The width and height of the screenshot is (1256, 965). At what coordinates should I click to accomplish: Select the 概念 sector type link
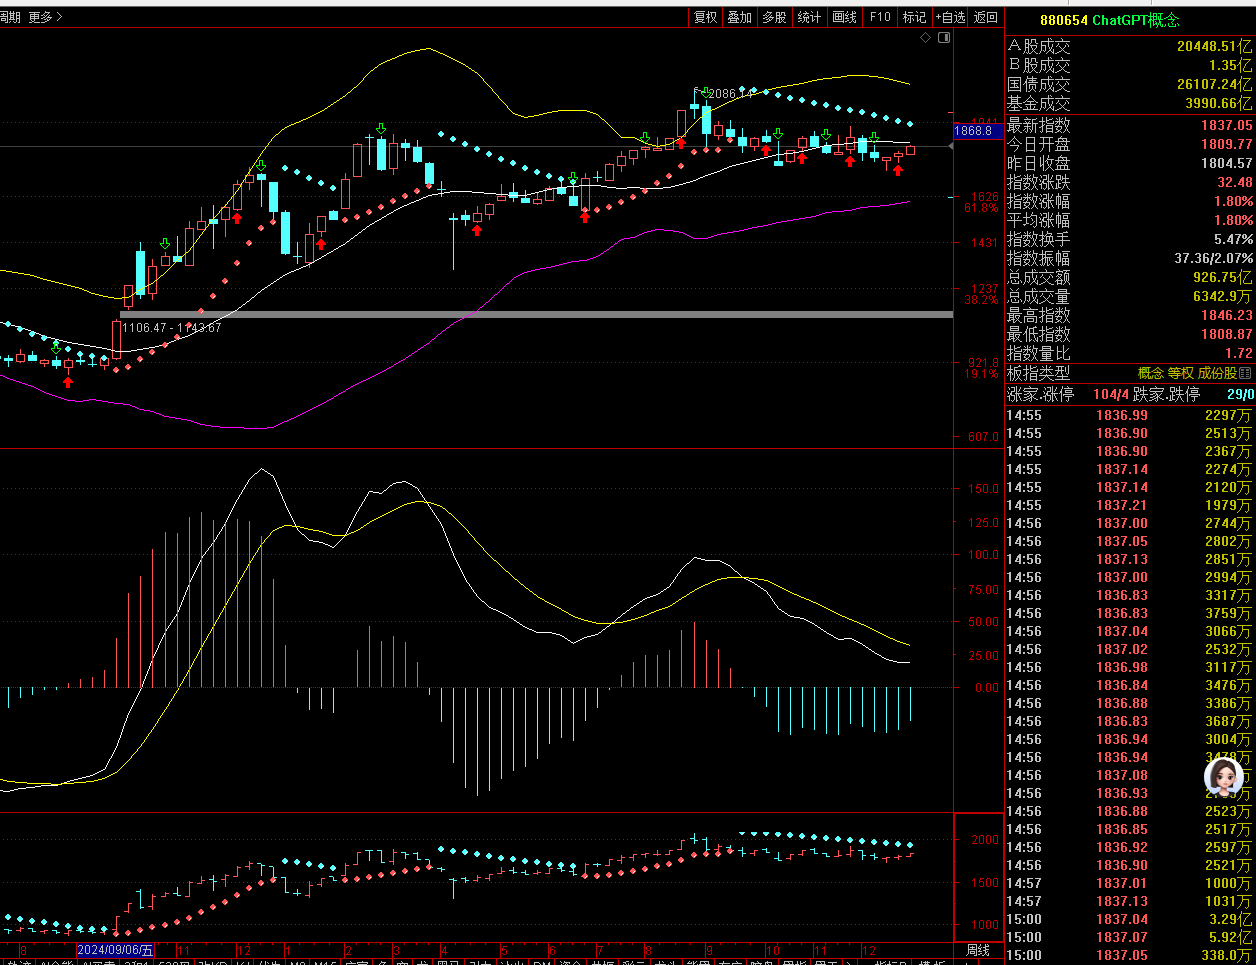coord(1151,373)
